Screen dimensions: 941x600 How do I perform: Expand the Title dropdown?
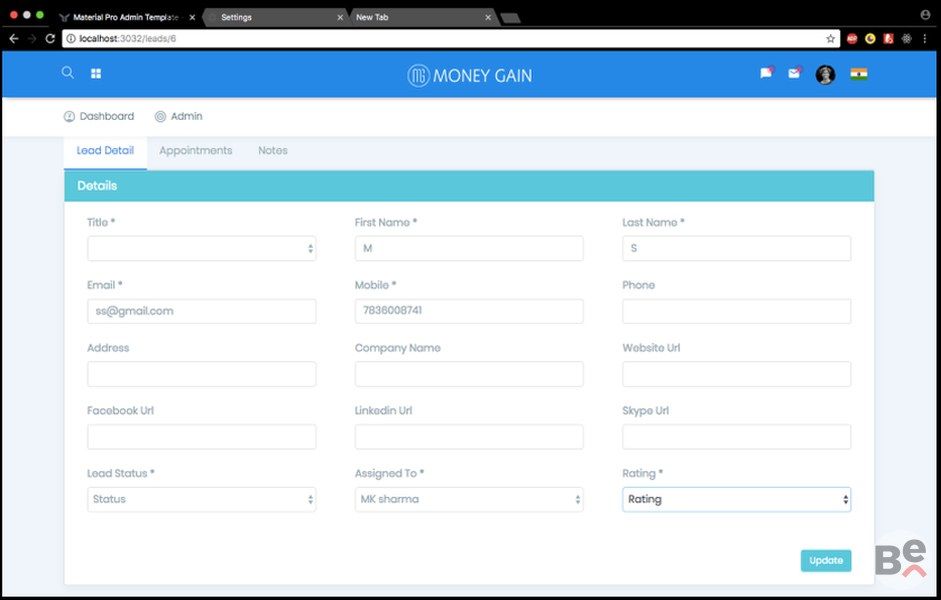(x=201, y=249)
